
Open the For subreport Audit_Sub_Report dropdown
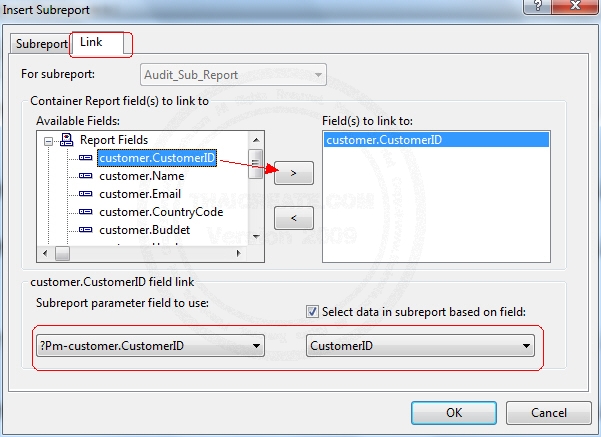tap(233, 75)
